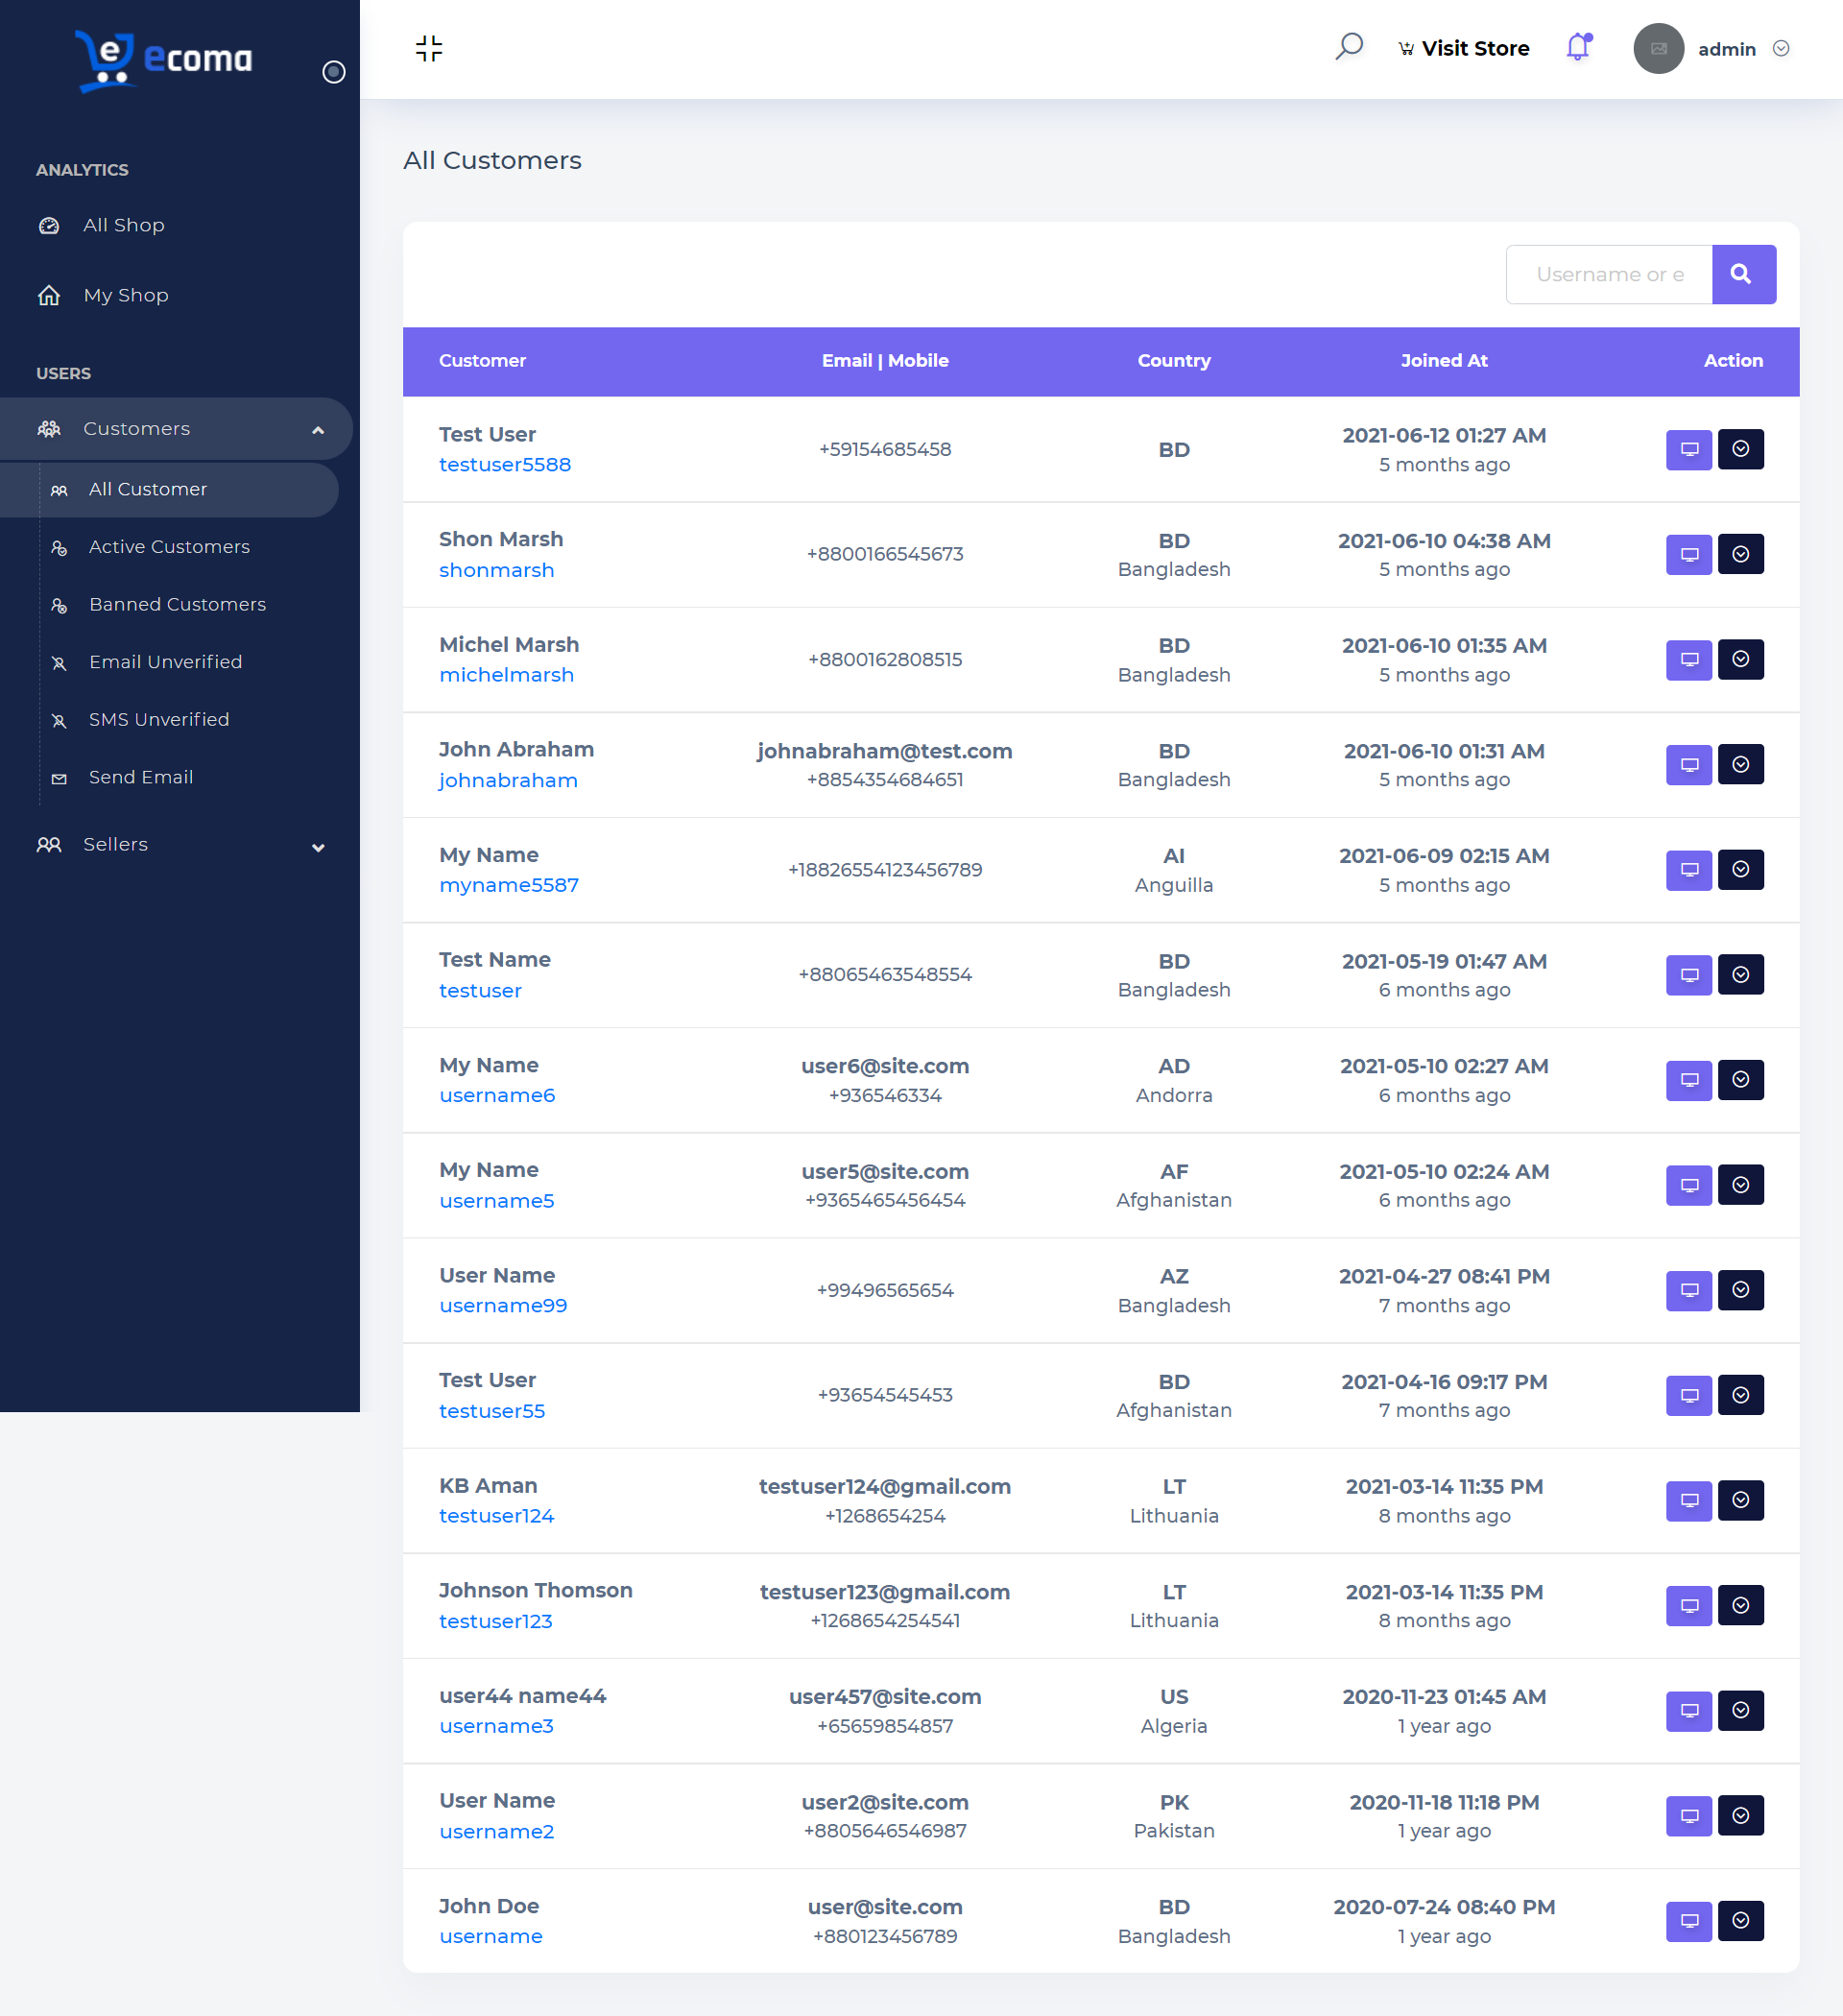Click the Username or email search field

coord(1608,274)
